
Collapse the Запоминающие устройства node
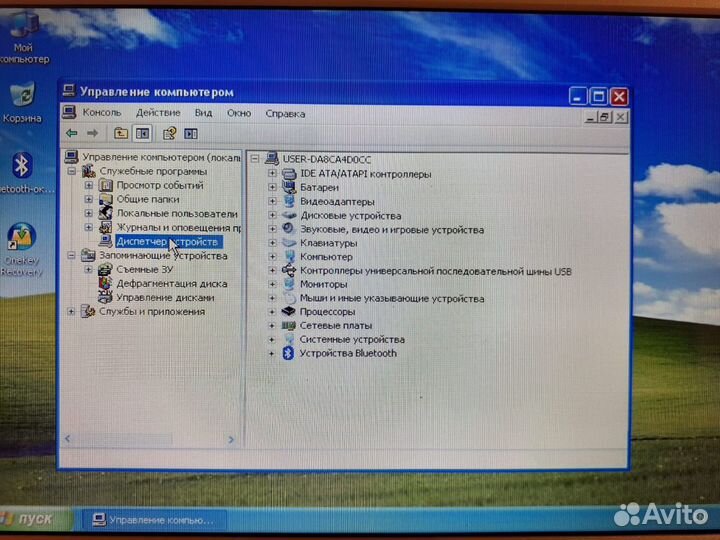tap(71, 255)
